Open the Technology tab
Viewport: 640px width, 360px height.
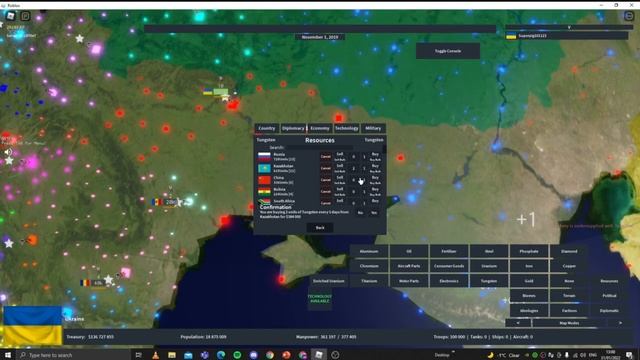347,128
